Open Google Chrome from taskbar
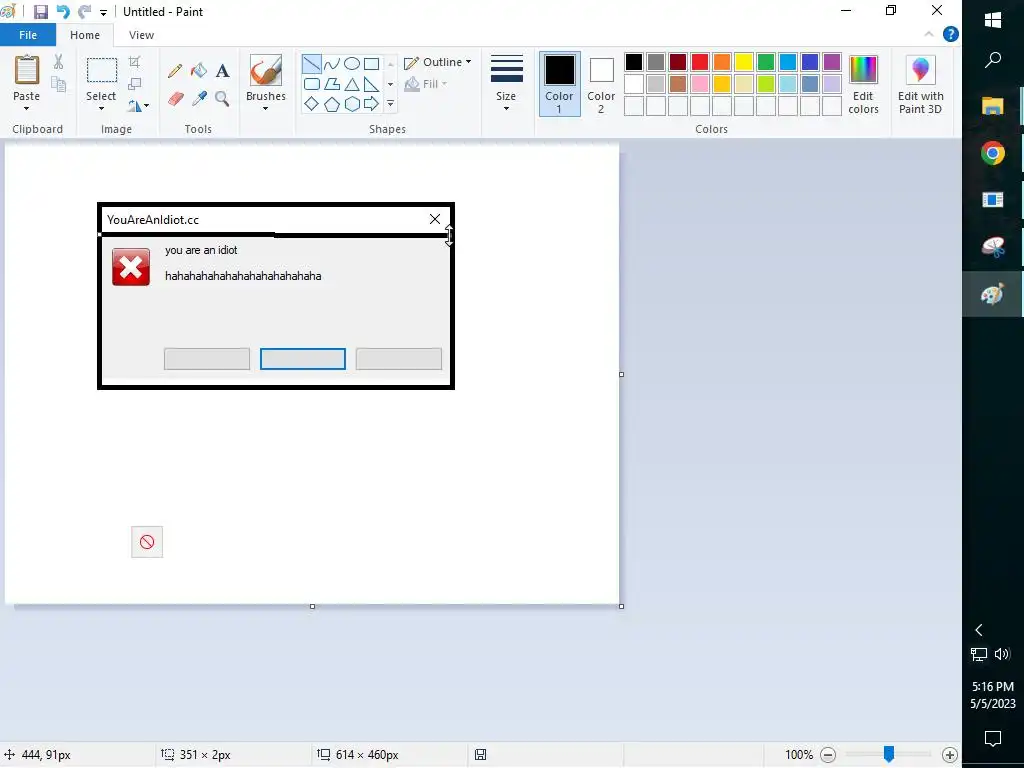1024x768 pixels. pyautogui.click(x=993, y=153)
